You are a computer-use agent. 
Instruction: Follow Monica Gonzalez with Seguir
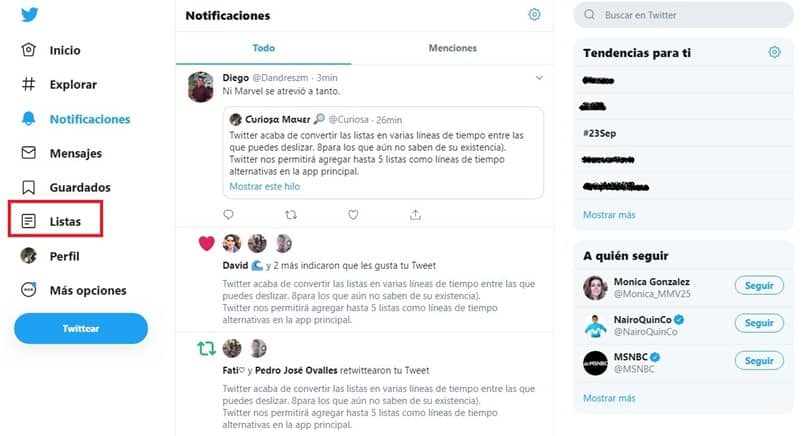[759, 285]
